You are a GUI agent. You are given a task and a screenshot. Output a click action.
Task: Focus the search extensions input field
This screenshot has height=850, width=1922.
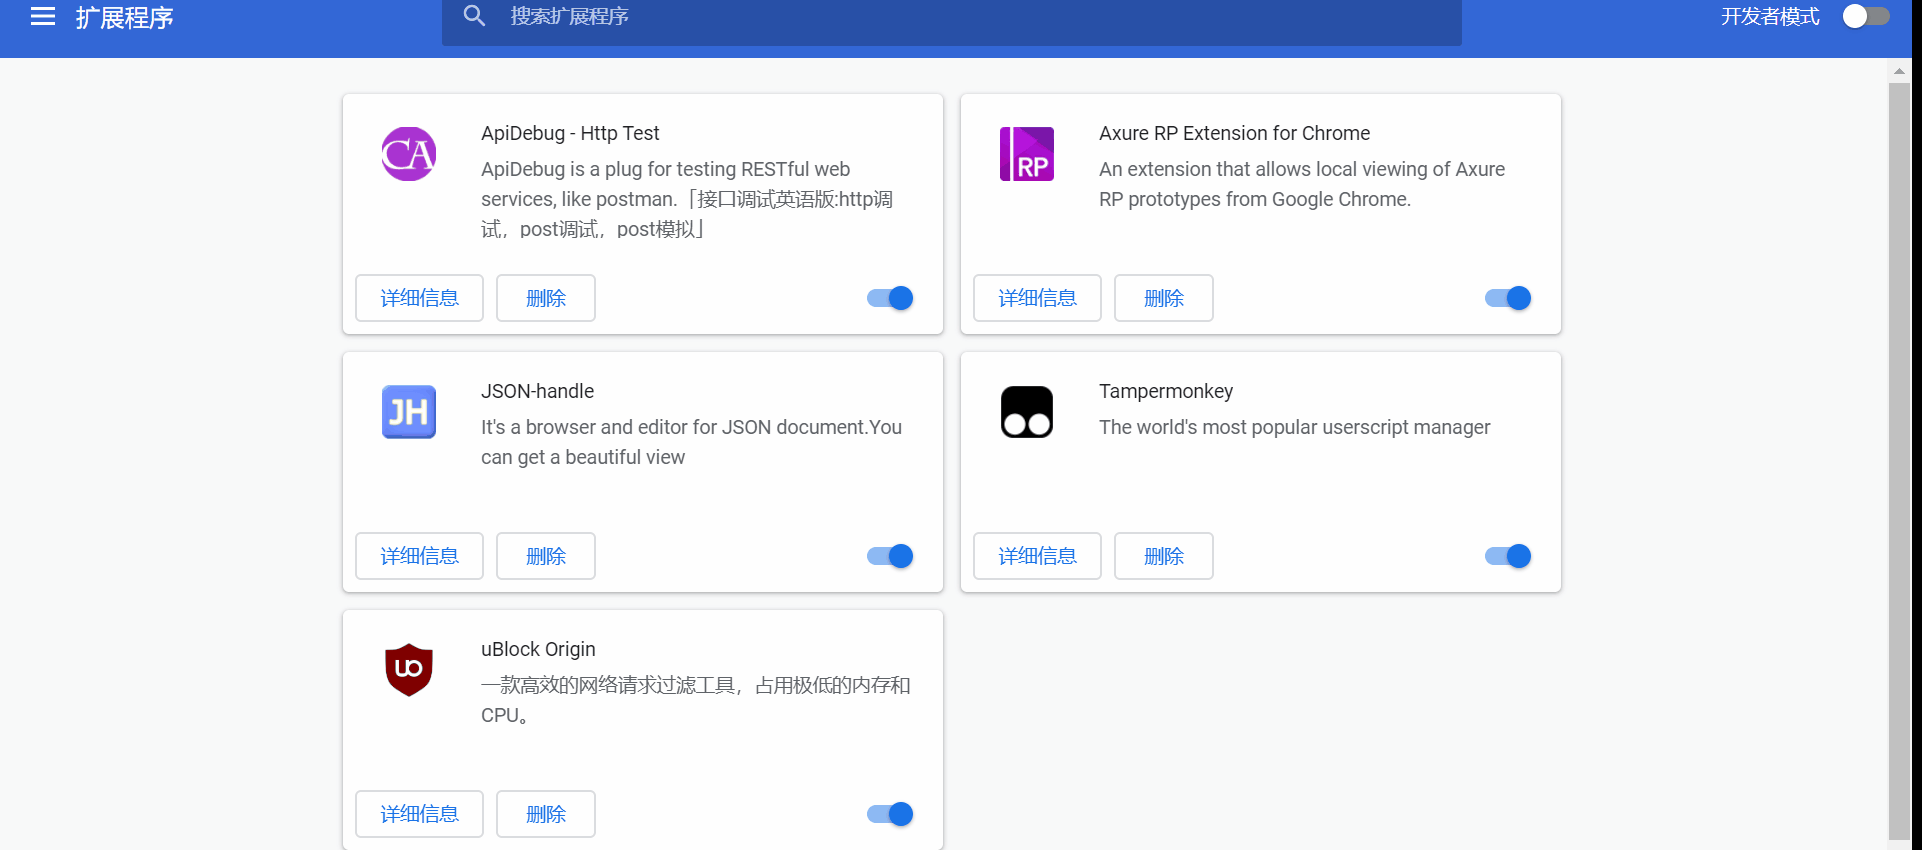click(952, 18)
